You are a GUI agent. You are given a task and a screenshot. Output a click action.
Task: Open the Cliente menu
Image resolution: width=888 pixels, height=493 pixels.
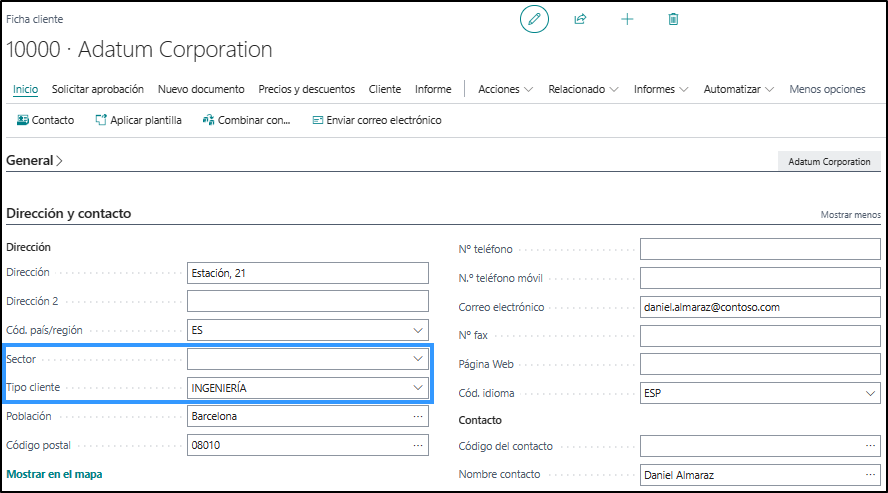[385, 89]
